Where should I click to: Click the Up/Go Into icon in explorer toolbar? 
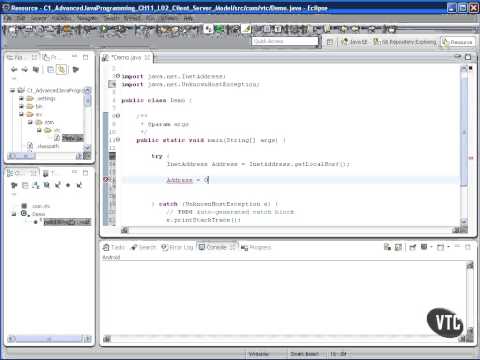click(36, 69)
